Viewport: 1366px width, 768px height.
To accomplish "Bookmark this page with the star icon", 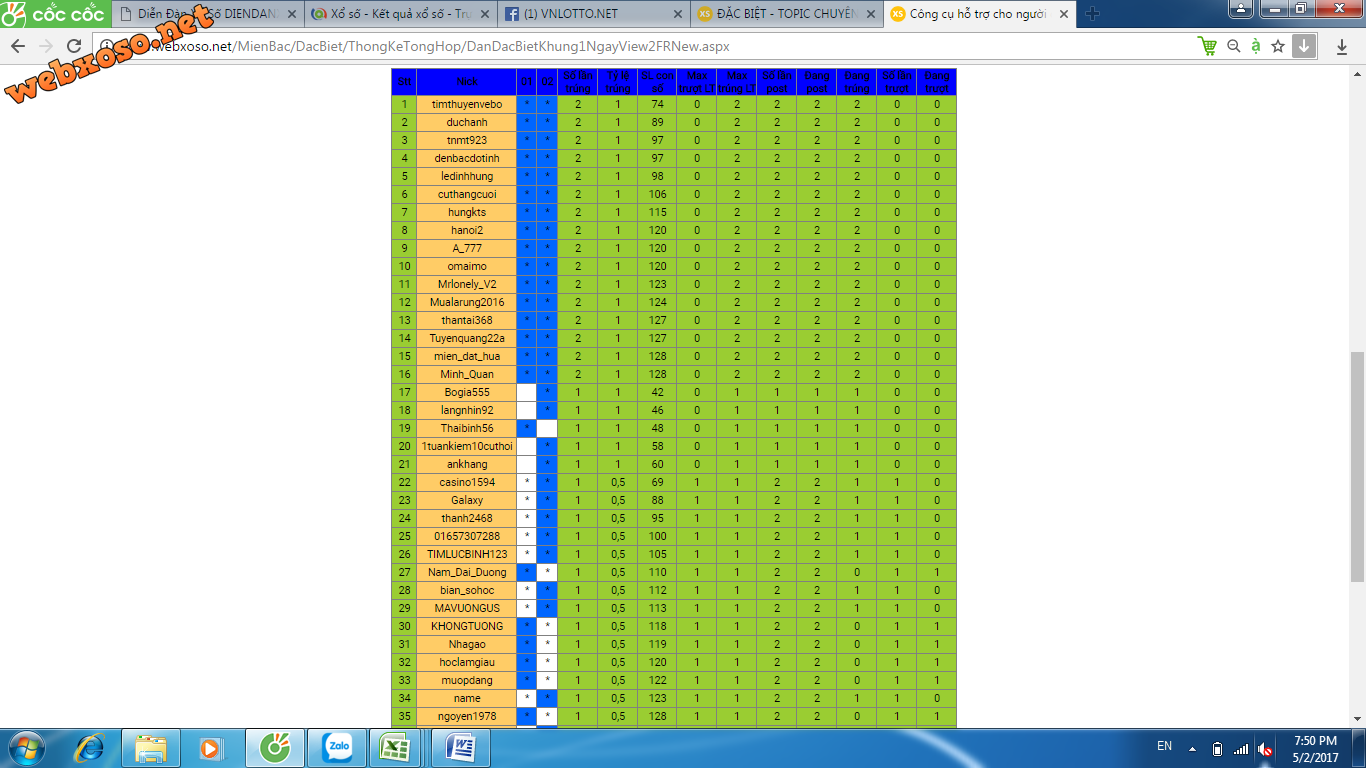I will (1277, 46).
